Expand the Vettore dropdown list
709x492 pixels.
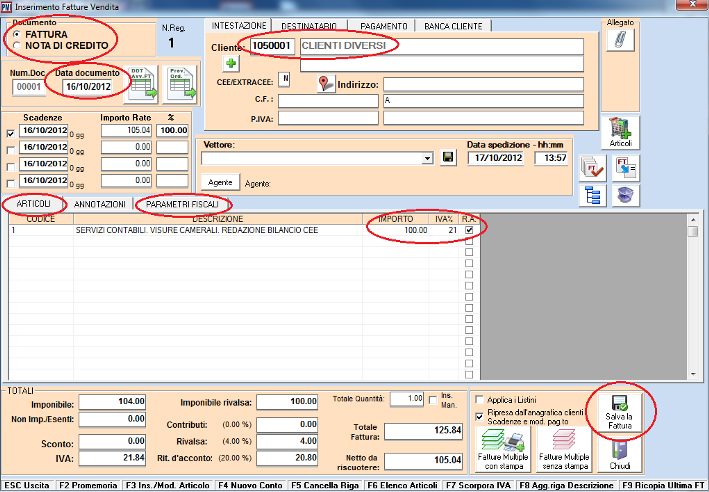(x=427, y=158)
